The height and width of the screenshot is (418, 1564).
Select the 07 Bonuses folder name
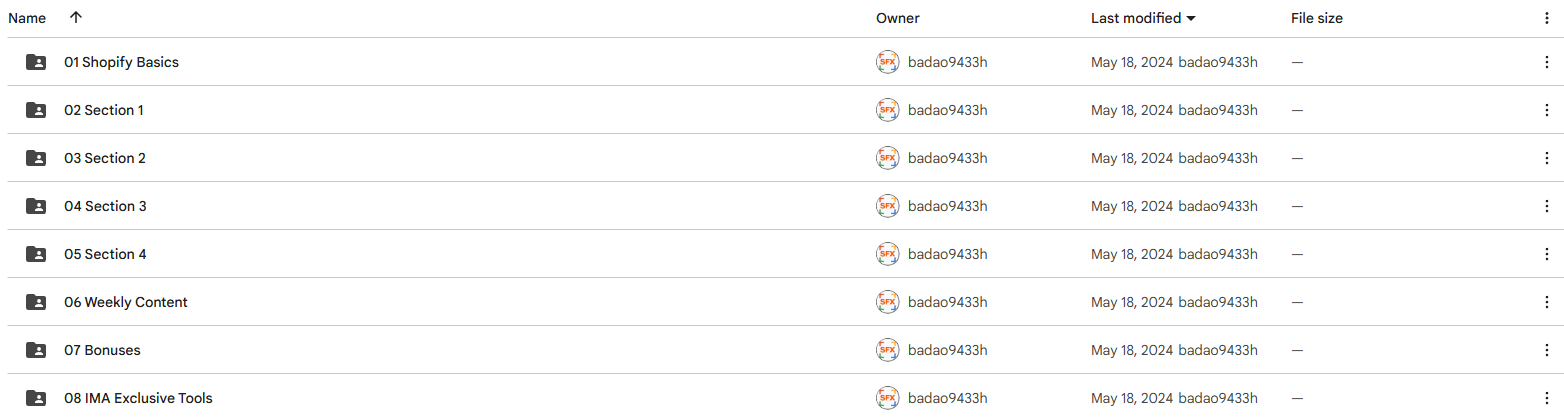102,350
